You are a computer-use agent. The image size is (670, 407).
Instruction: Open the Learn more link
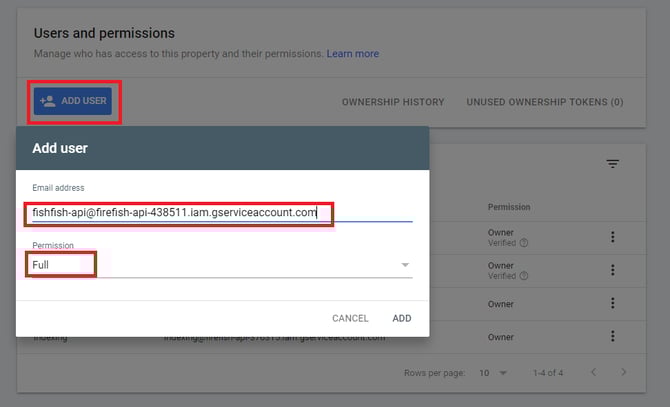coord(352,54)
